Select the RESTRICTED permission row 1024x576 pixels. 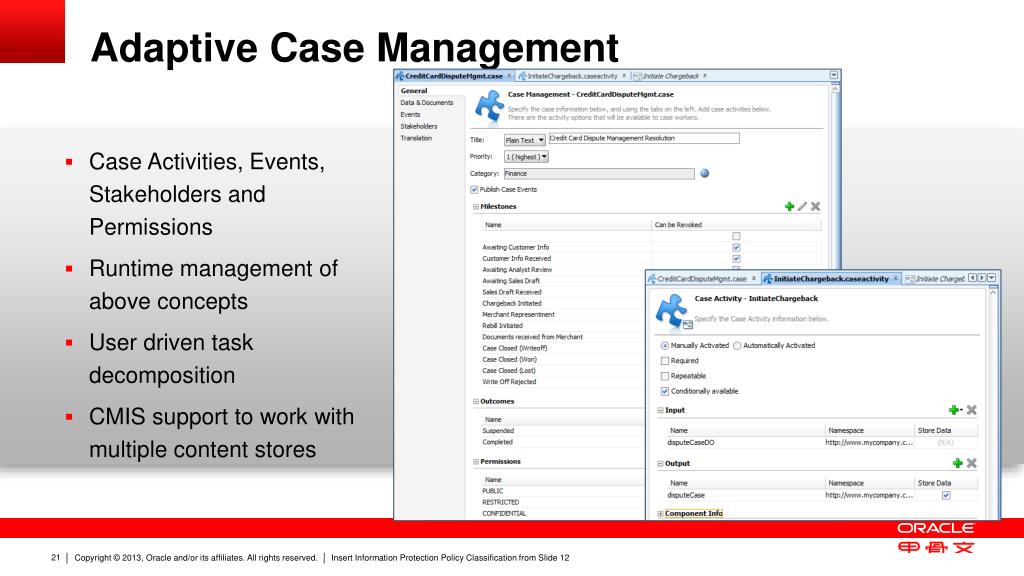pos(500,502)
